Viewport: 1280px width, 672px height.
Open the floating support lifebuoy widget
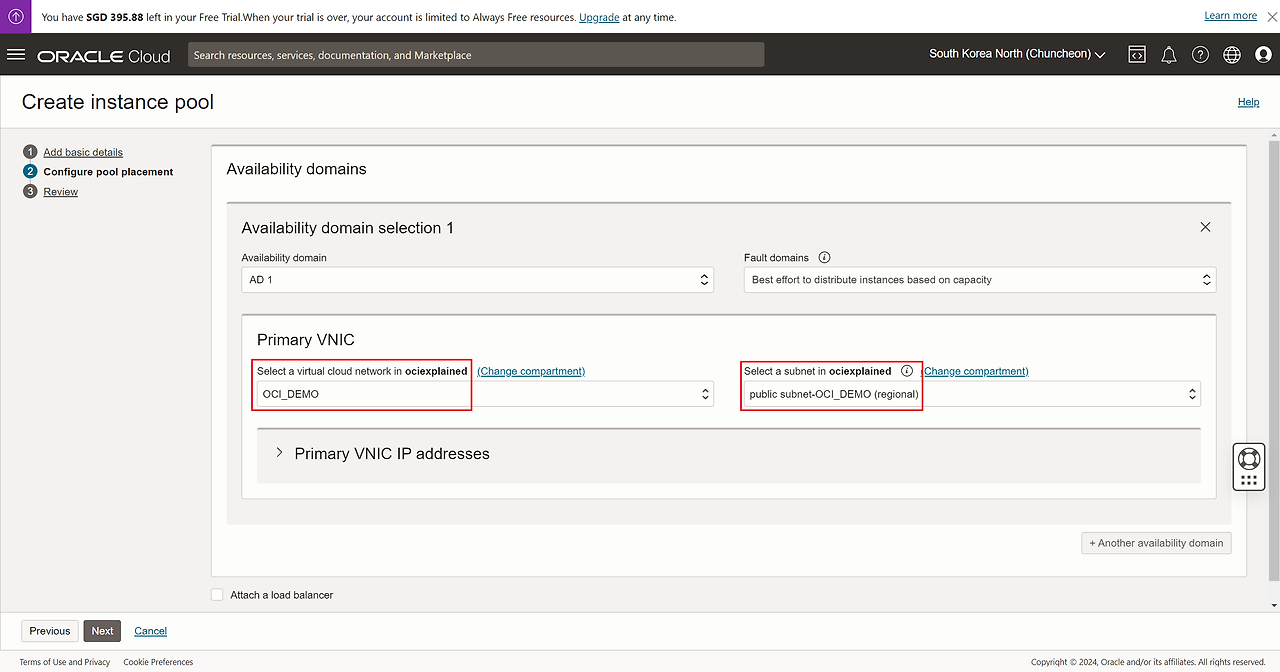(x=1248, y=459)
